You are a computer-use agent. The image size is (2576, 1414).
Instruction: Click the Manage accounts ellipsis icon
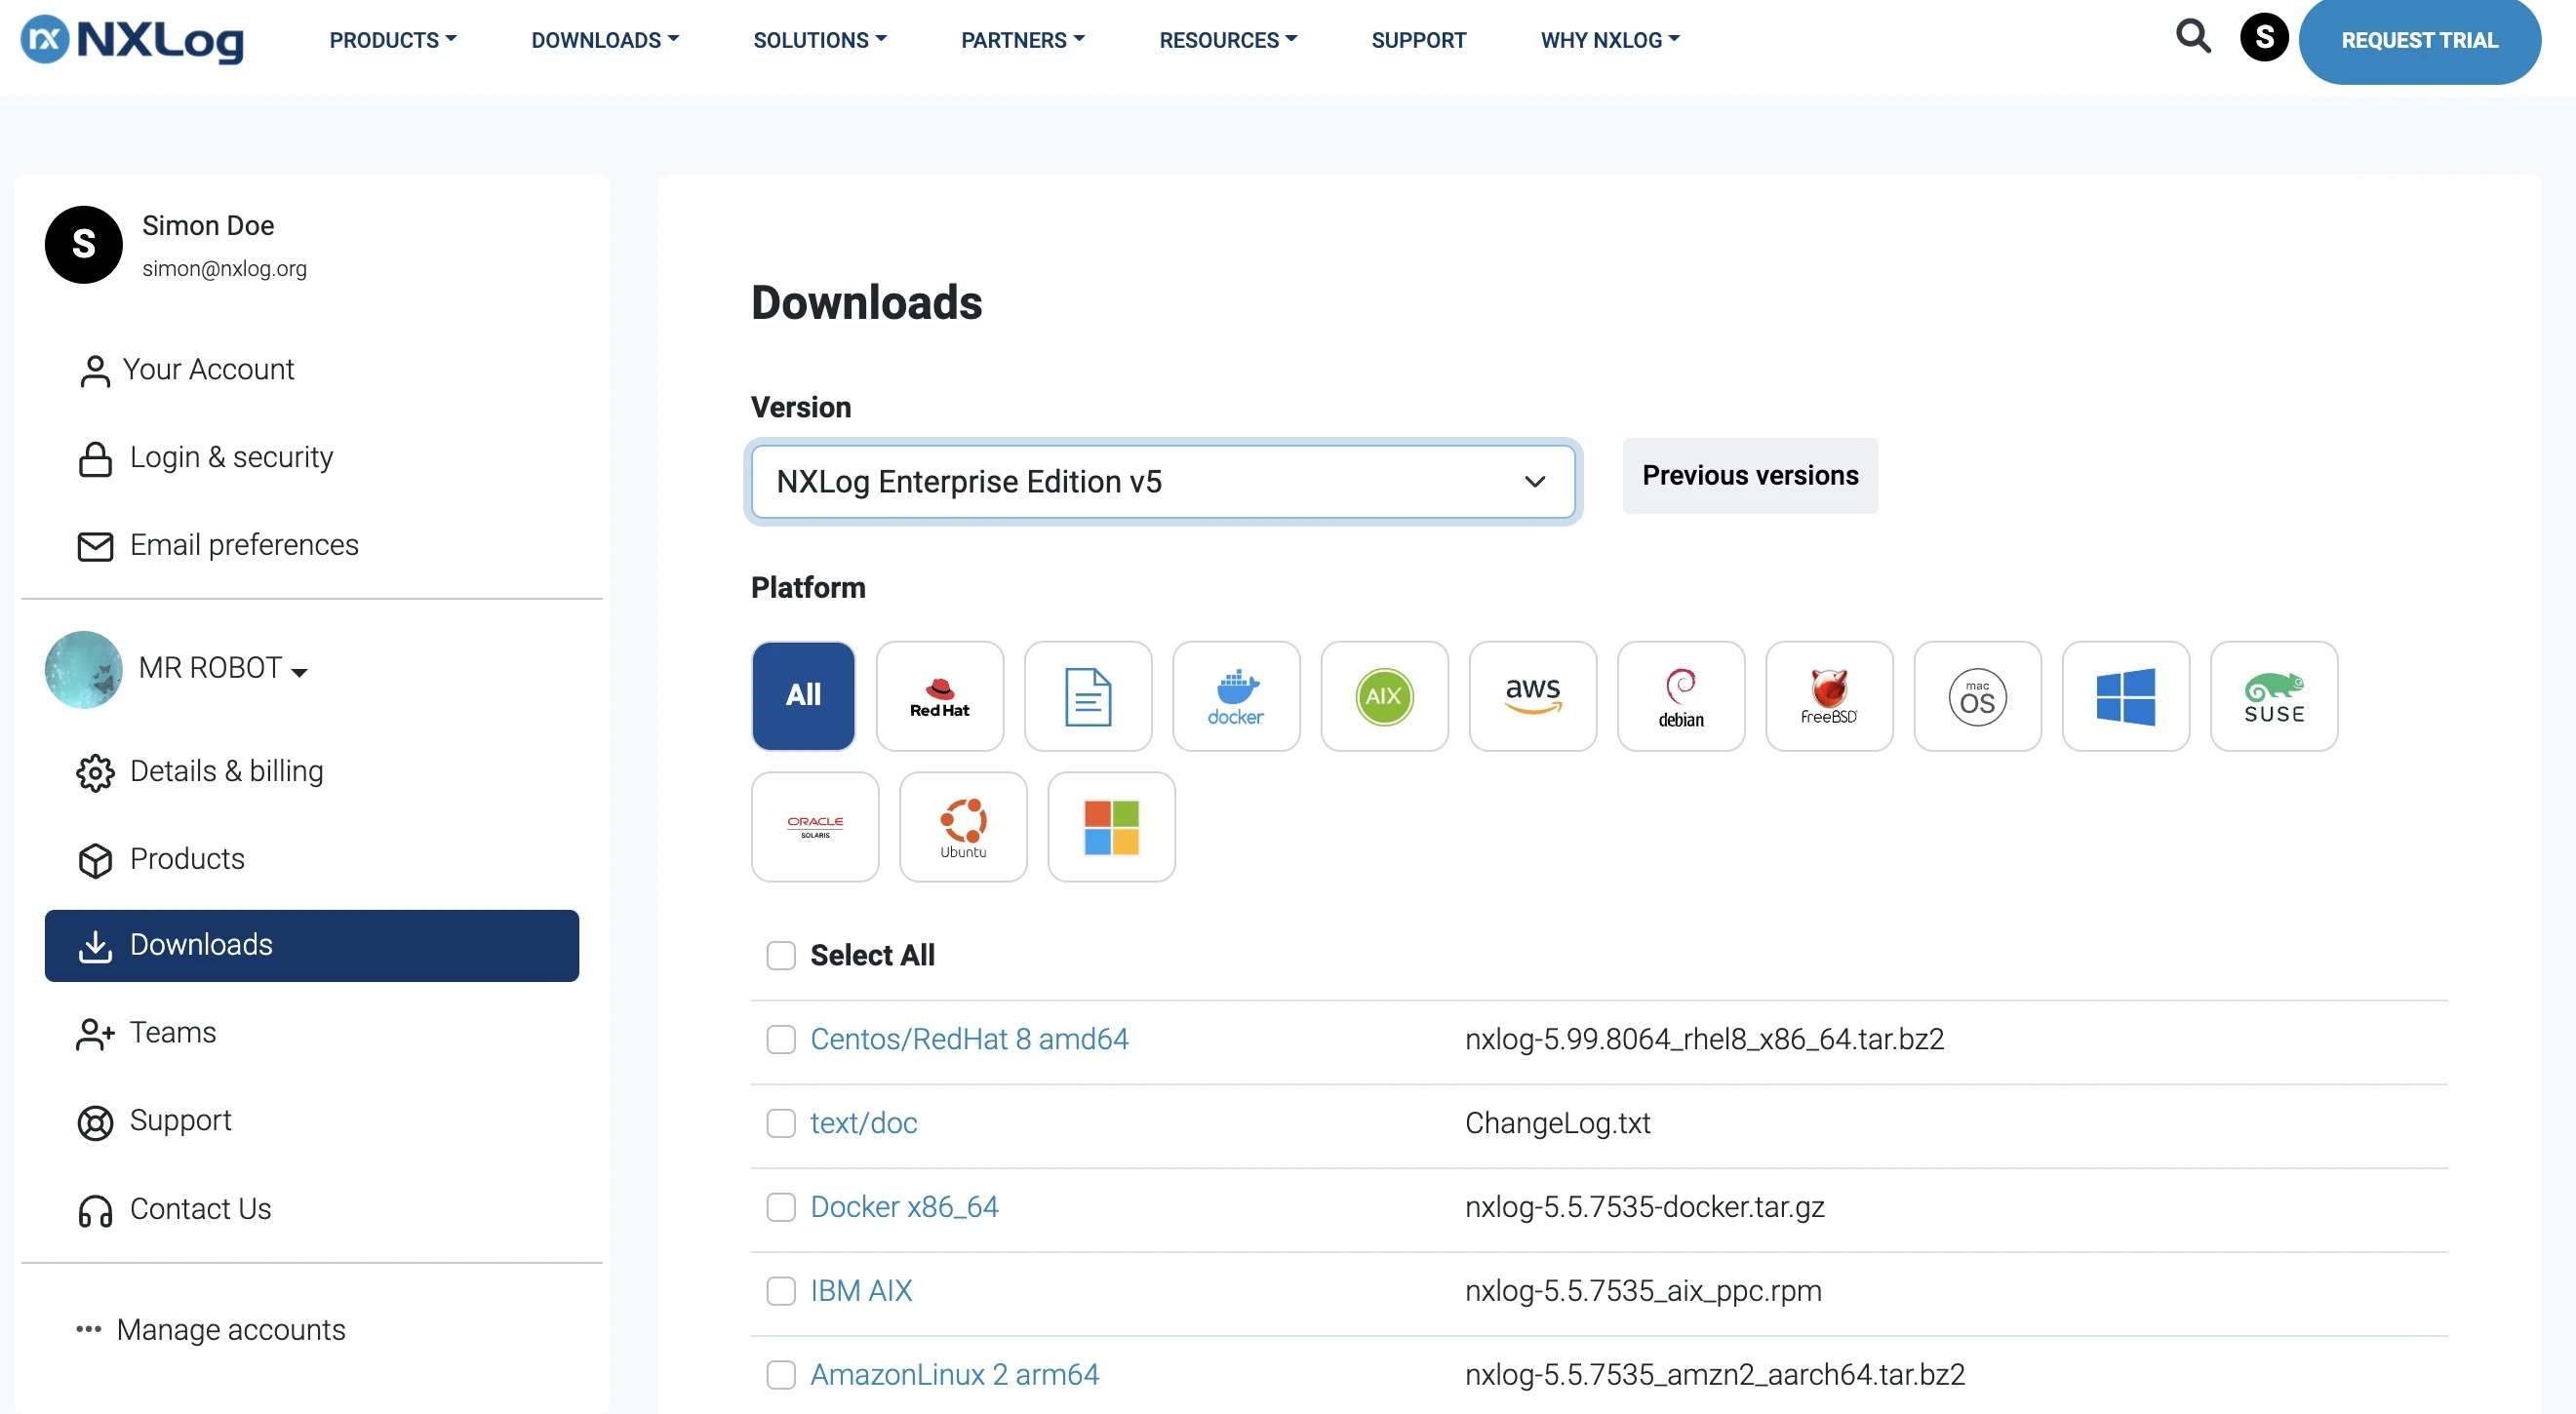(88, 1329)
